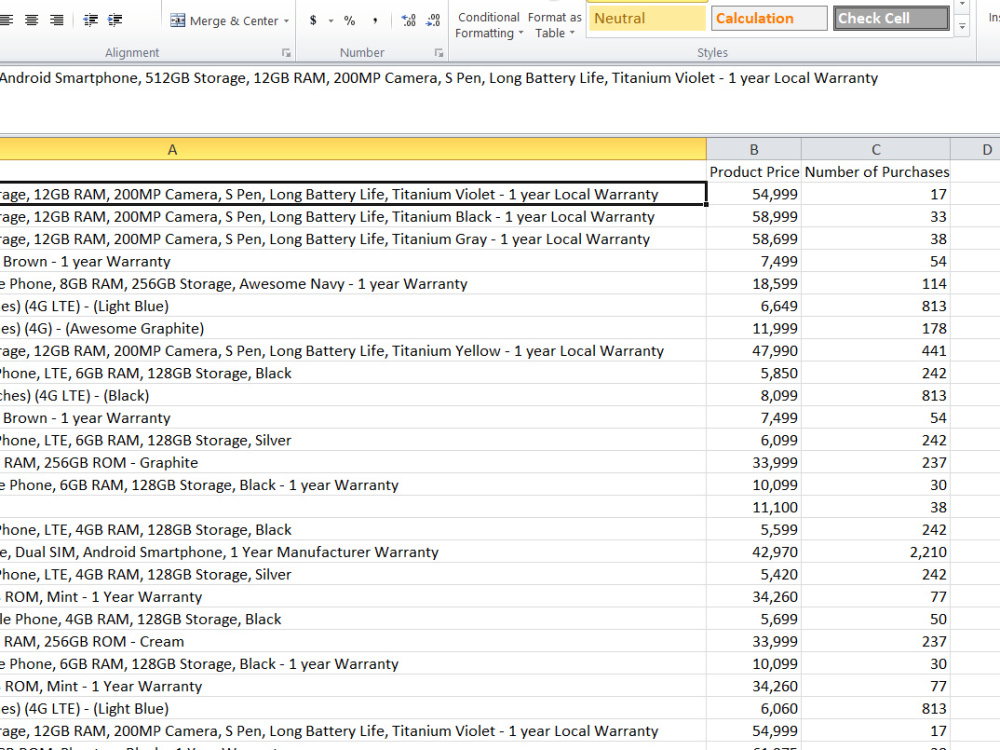Select price cell 11,999

click(754, 328)
